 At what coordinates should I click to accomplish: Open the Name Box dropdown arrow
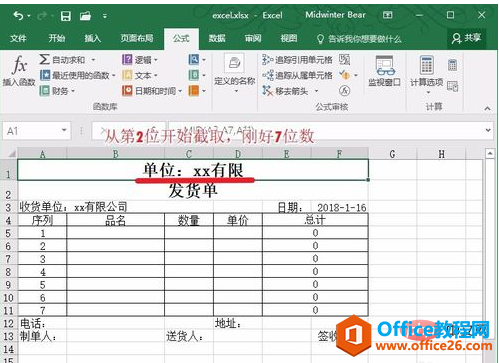tap(64, 130)
